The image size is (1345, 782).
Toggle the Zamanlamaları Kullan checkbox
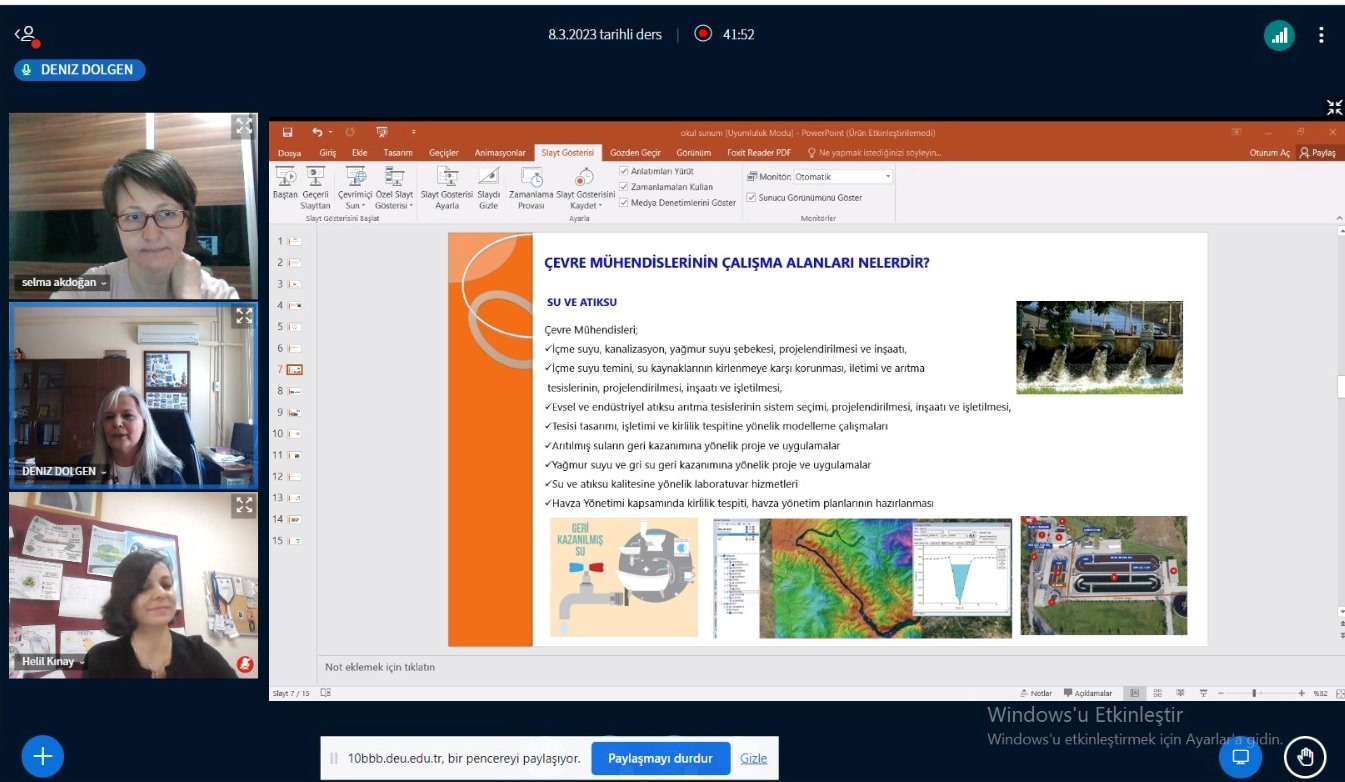pyautogui.click(x=624, y=187)
